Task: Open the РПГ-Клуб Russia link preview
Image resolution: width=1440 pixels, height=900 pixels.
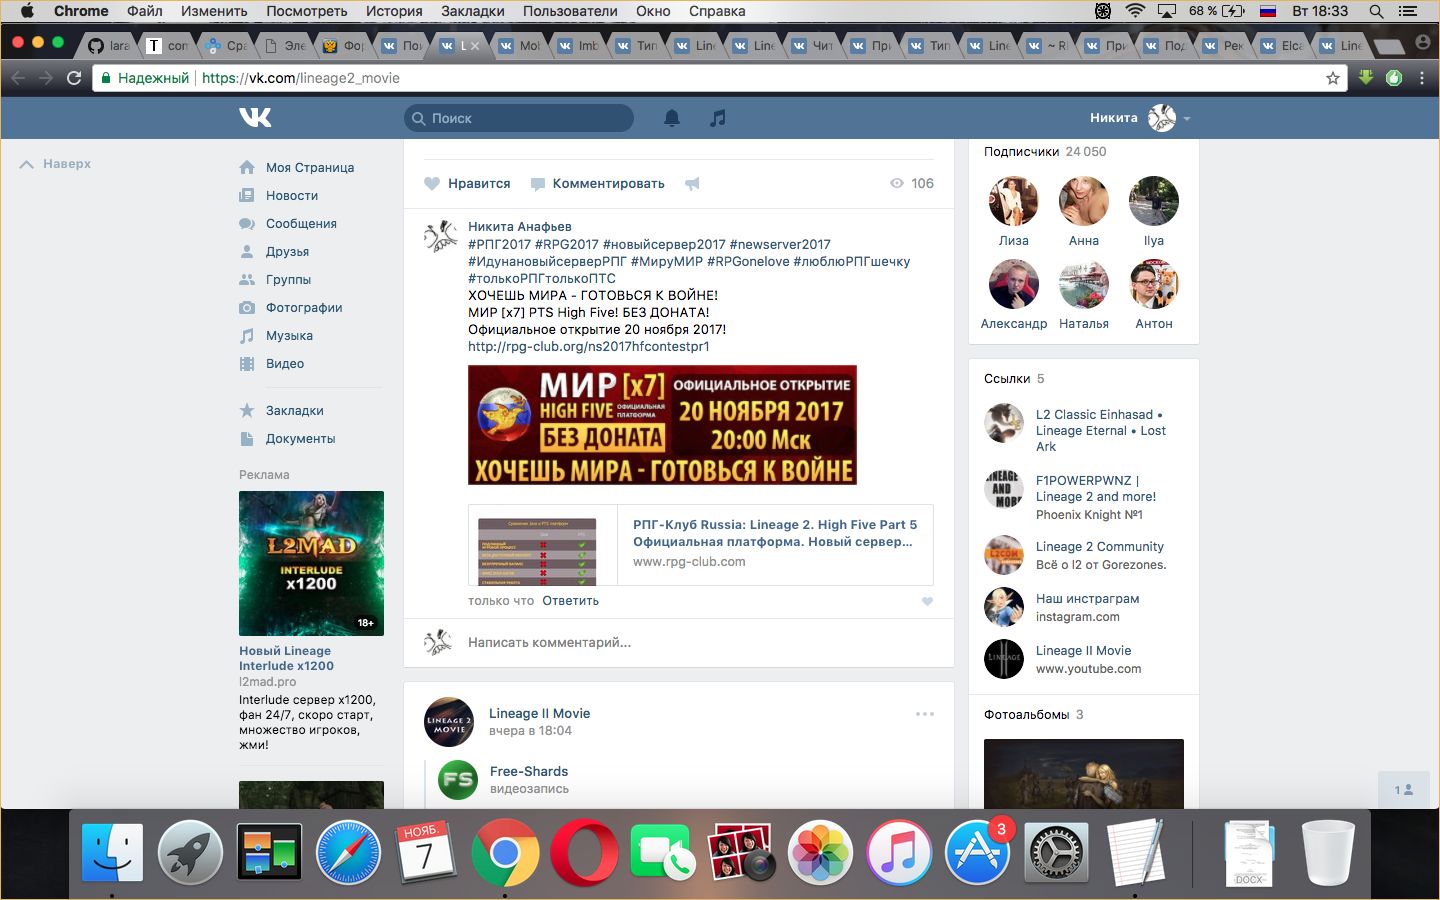Action: 700,545
